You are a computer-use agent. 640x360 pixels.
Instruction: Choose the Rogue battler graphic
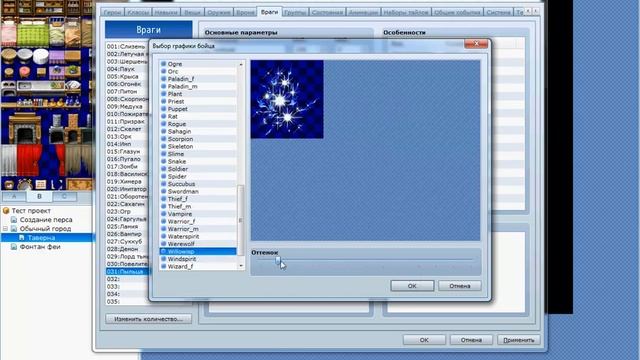tap(198, 124)
